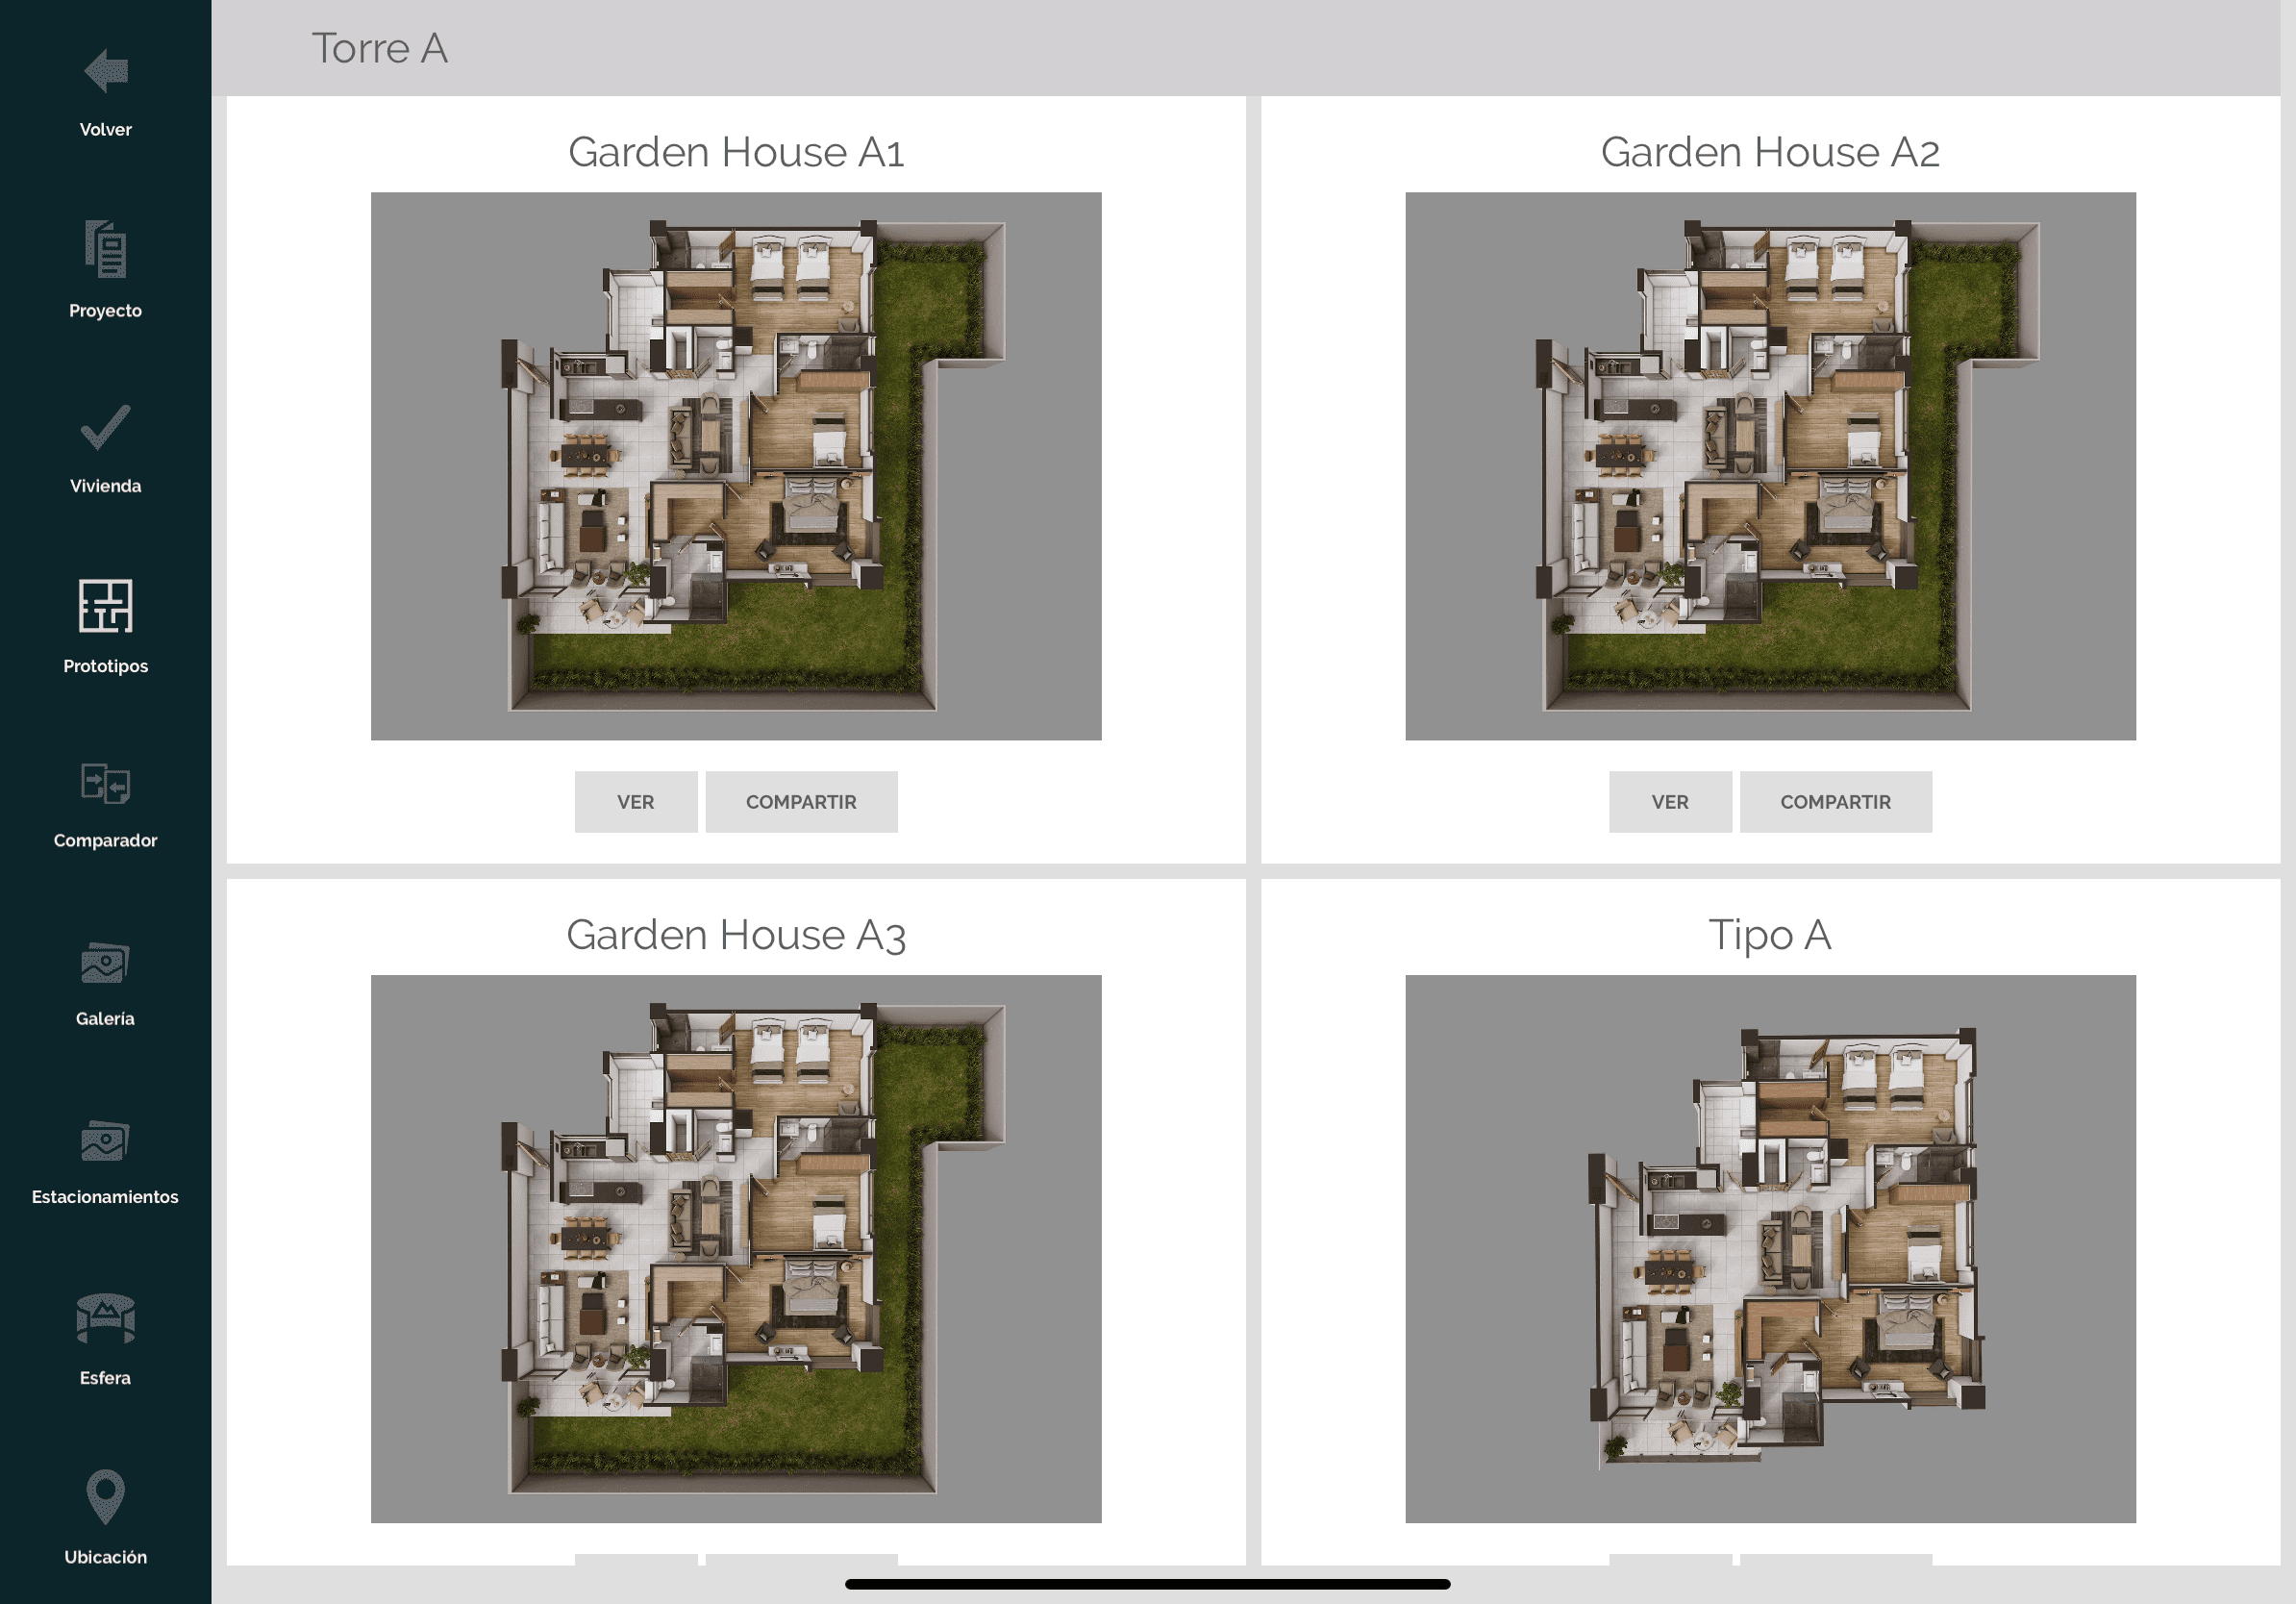Screen dimensions: 2296x1604
Task: Open Garden House A2 floor plan thumbnail
Action: pos(1769,466)
